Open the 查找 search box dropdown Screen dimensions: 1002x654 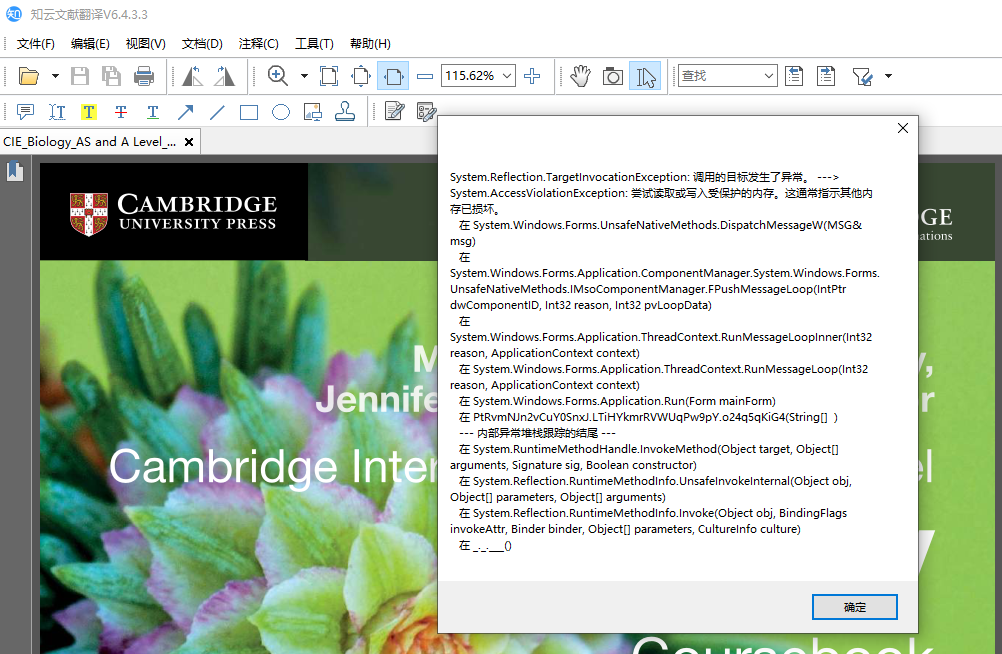[769, 76]
